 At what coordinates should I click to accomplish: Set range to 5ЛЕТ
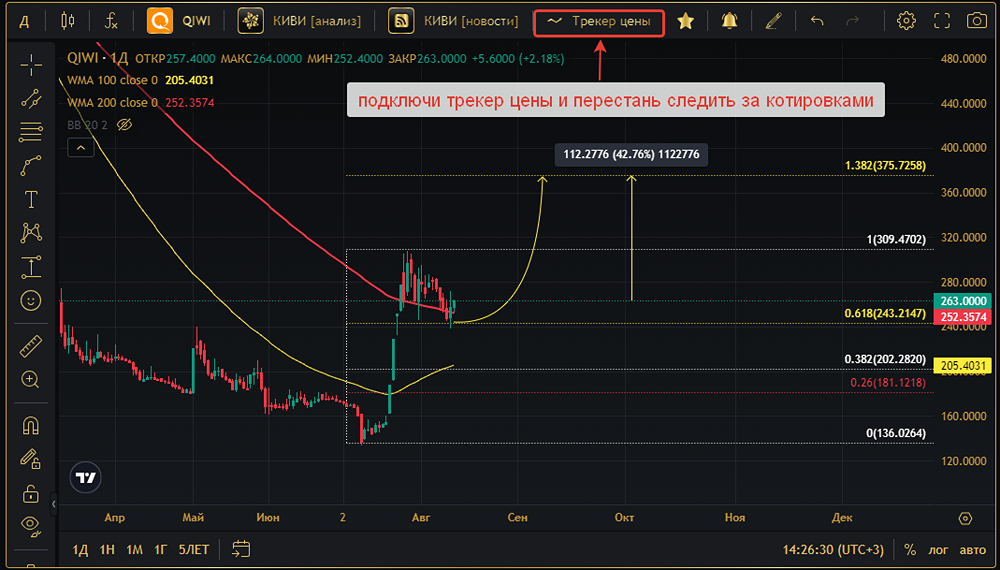tap(193, 550)
